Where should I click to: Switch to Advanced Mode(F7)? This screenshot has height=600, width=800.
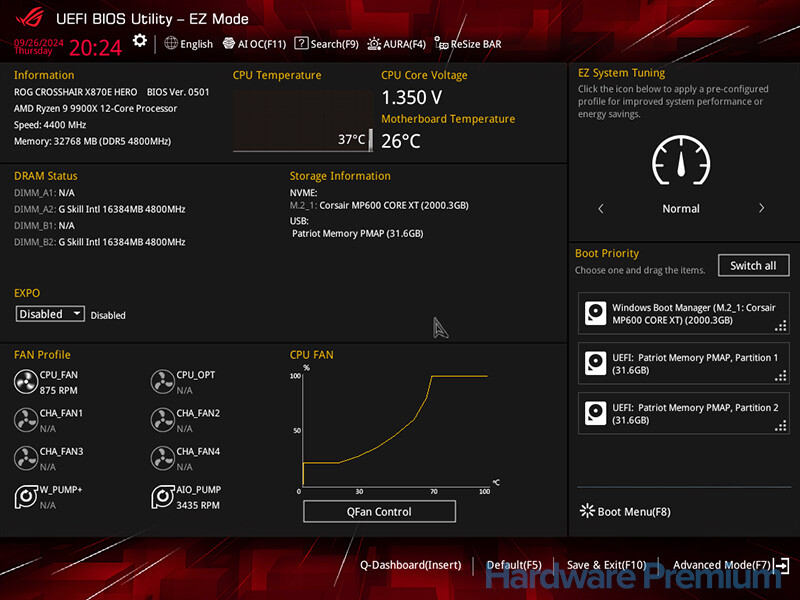731,565
